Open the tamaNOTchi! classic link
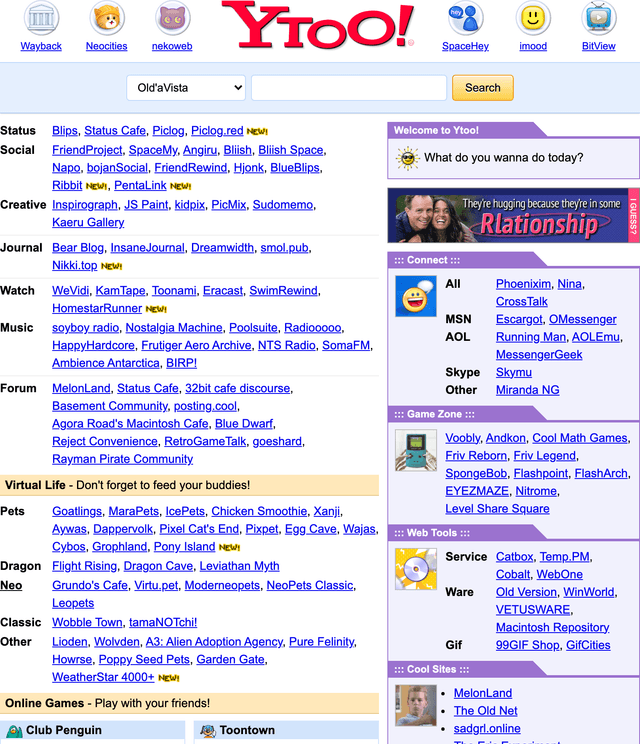Image resolution: width=640 pixels, height=744 pixels. [163, 623]
